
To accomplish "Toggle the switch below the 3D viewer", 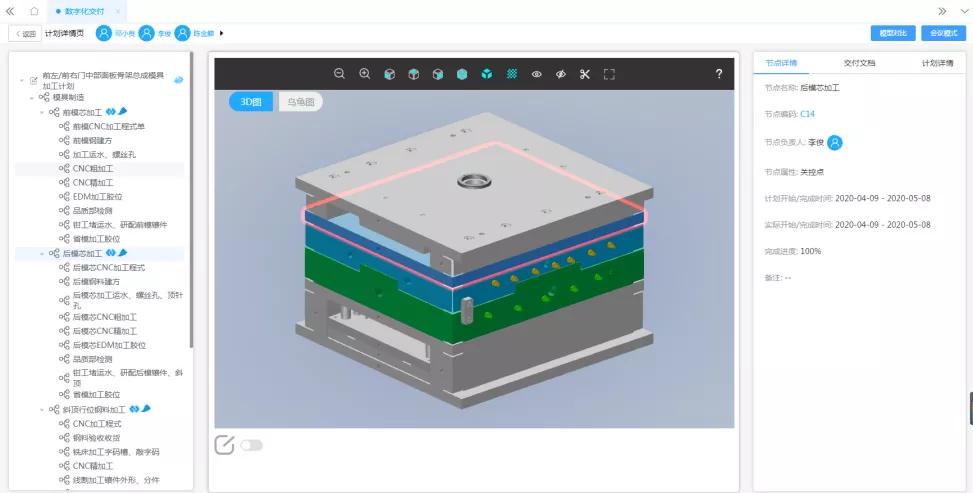I will tap(251, 445).
